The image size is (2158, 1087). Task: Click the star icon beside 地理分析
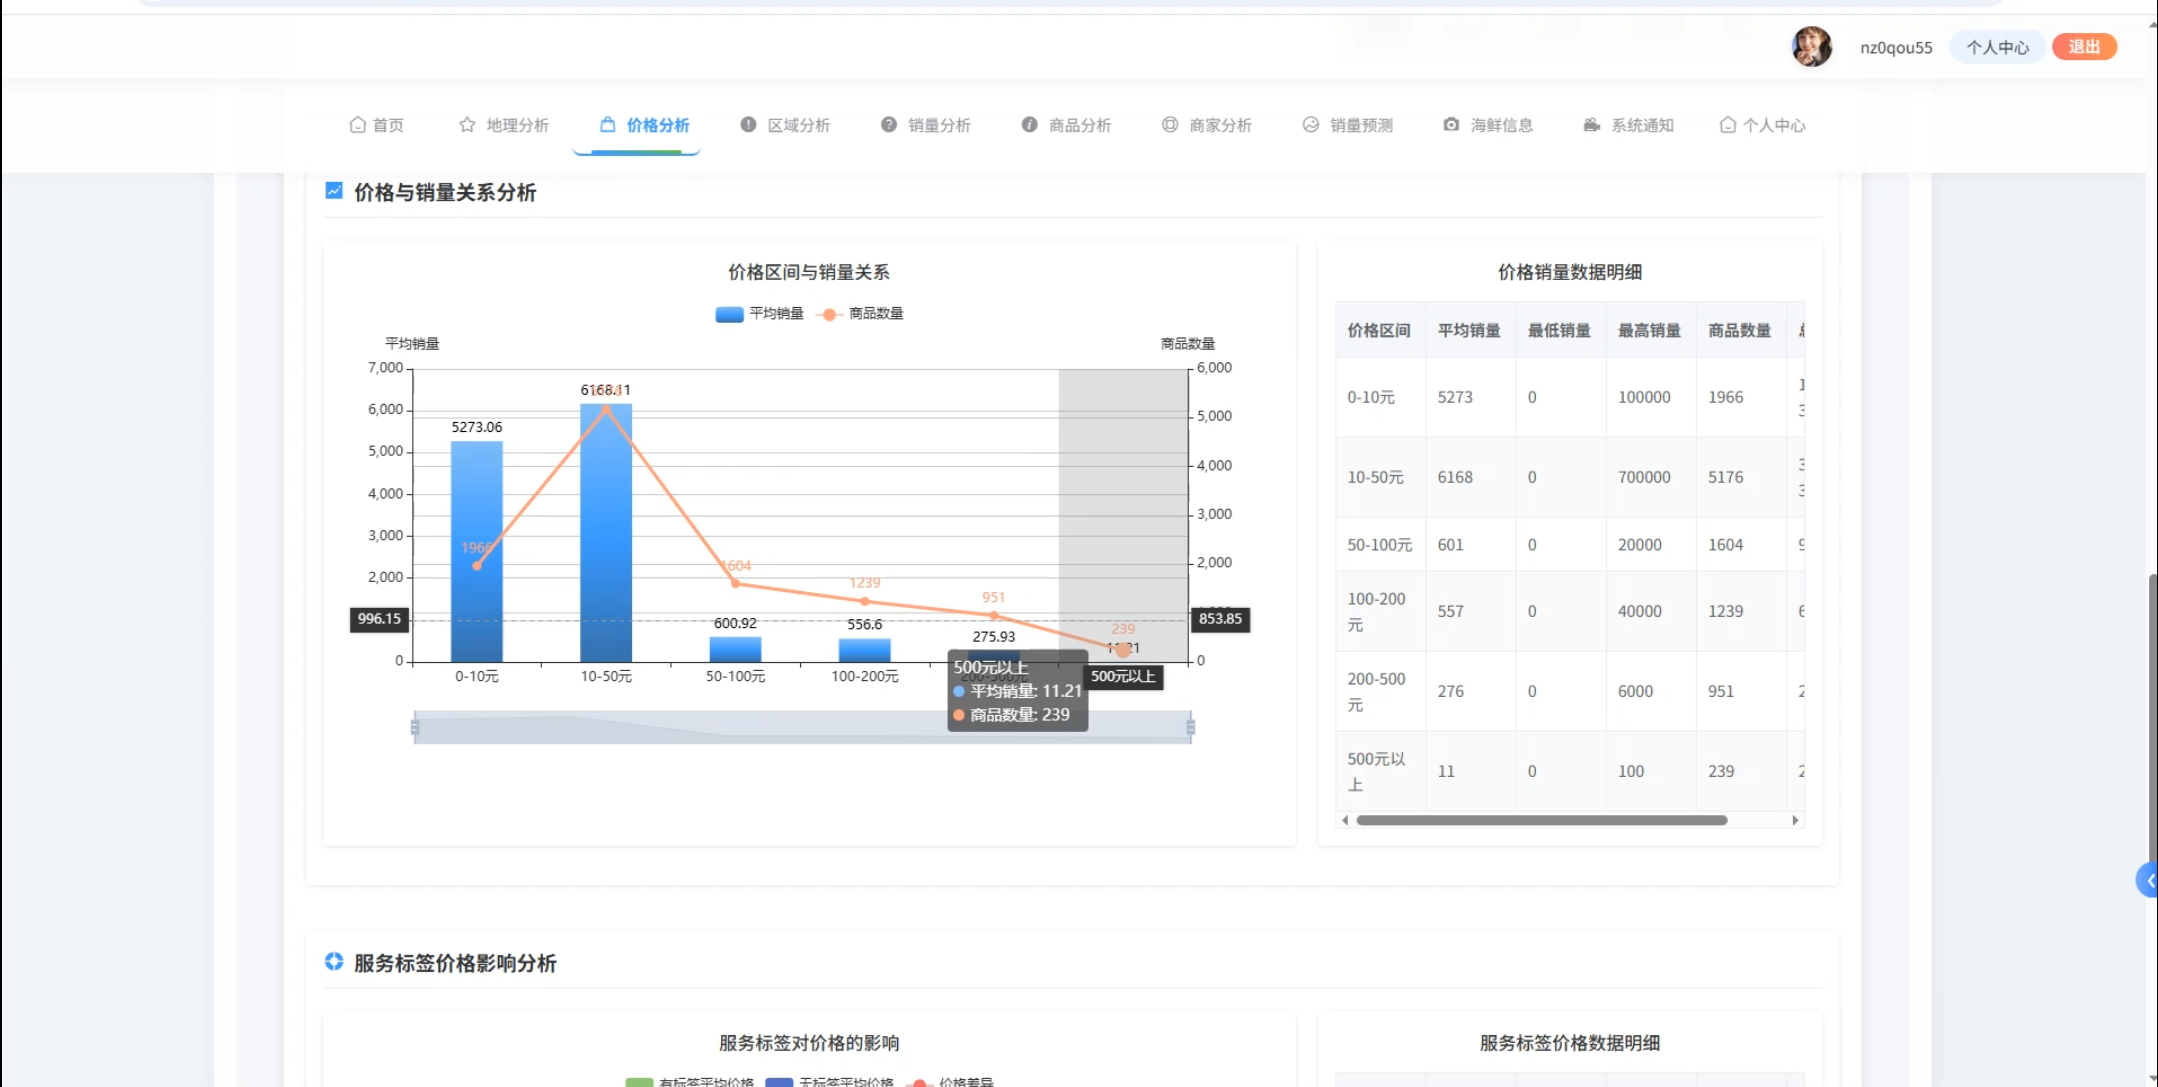(467, 125)
